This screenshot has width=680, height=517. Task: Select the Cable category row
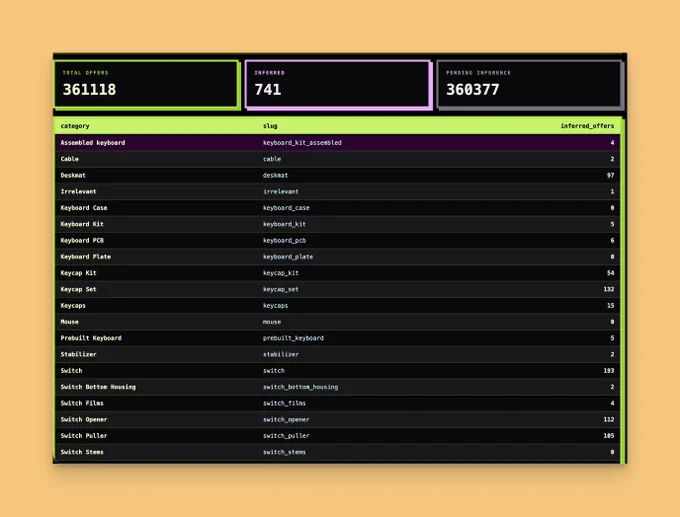click(x=337, y=159)
